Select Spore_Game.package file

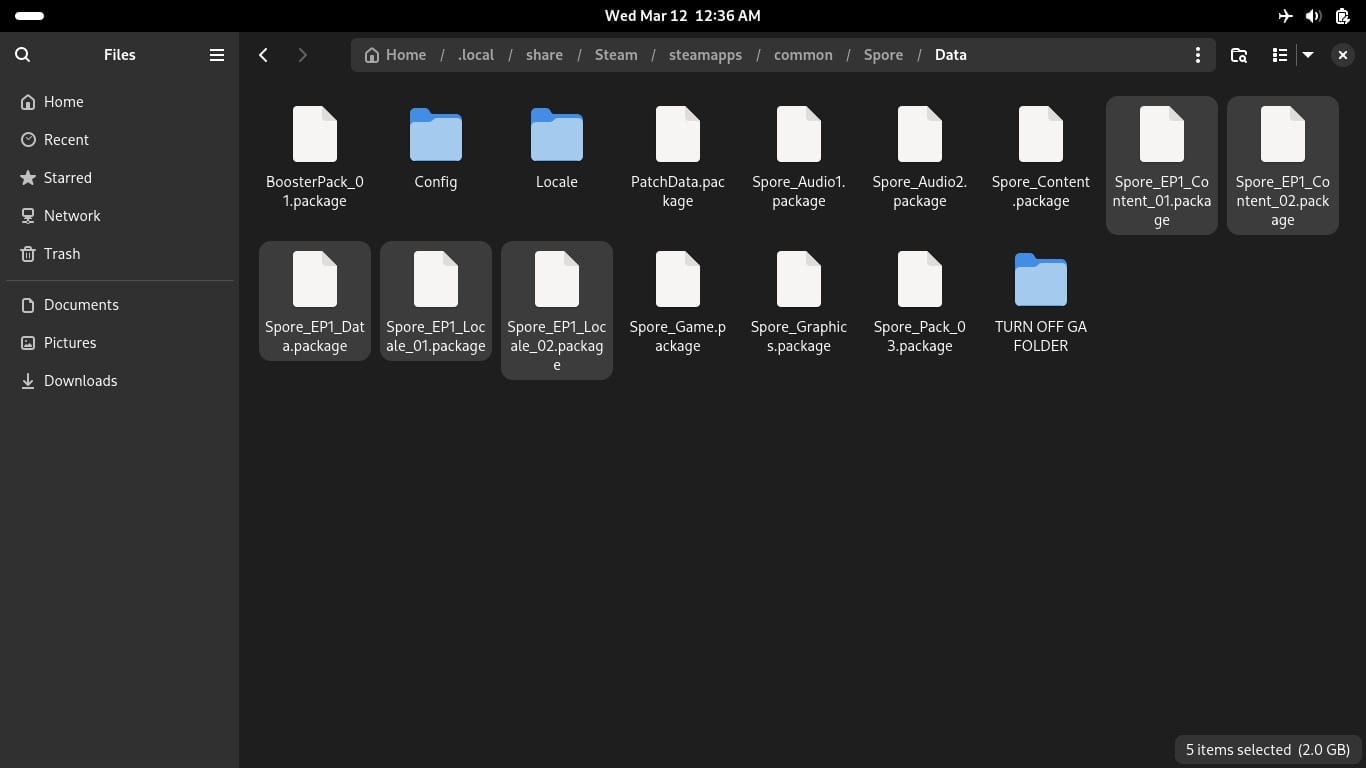pyautogui.click(x=678, y=301)
